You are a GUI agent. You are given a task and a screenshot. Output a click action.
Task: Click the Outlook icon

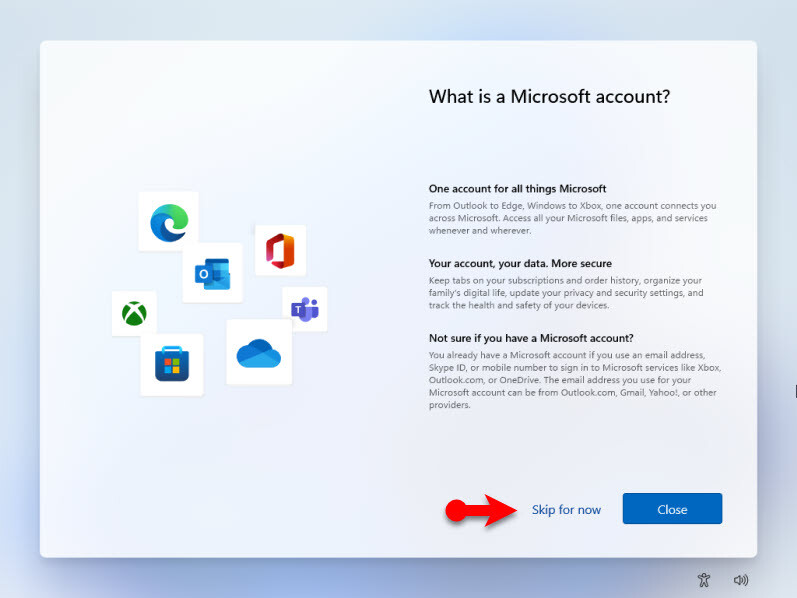click(212, 273)
